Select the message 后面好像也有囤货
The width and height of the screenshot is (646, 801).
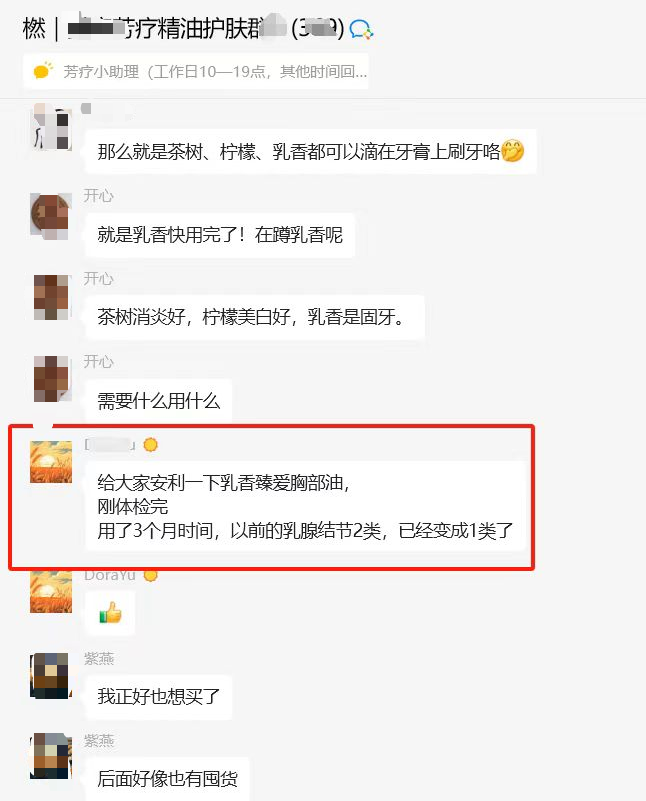click(167, 779)
